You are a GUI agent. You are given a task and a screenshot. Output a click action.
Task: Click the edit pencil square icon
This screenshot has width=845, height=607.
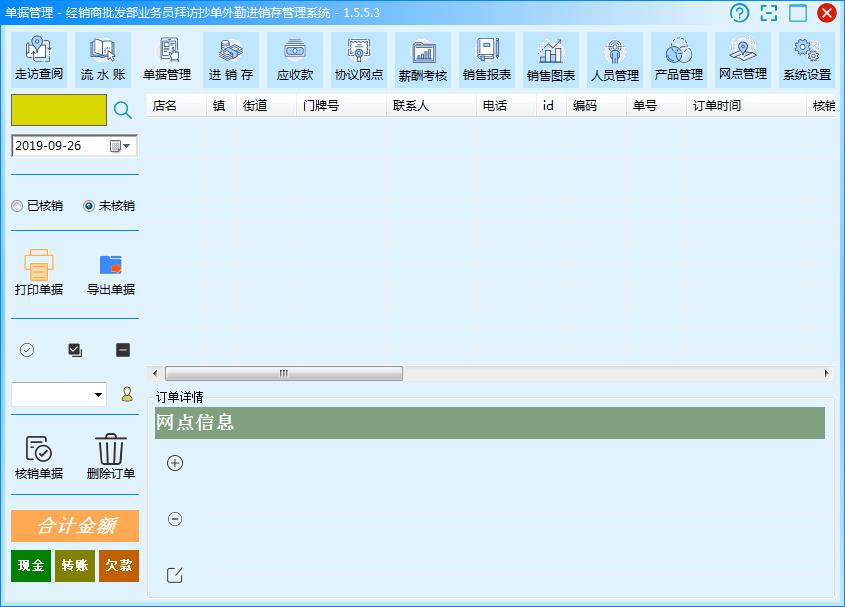pyautogui.click(x=175, y=575)
